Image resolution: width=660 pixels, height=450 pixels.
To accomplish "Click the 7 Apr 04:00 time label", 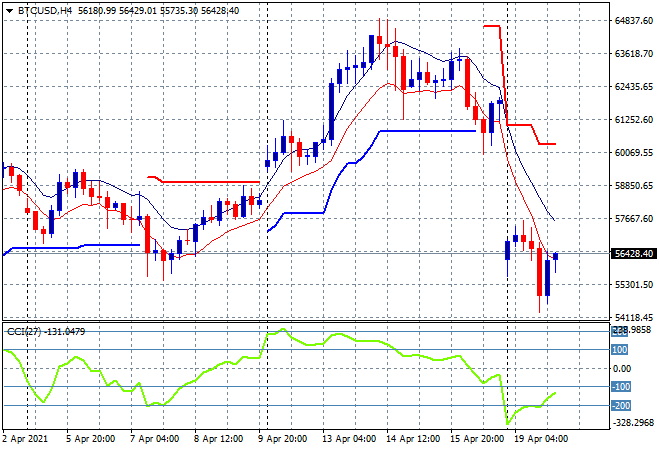I will coord(154,439).
